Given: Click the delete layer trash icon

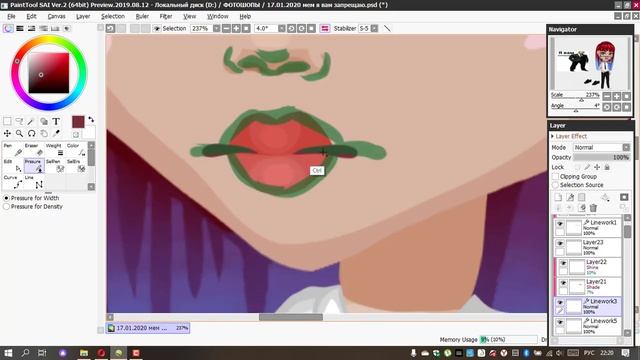Looking at the screenshot, I should [x=593, y=208].
